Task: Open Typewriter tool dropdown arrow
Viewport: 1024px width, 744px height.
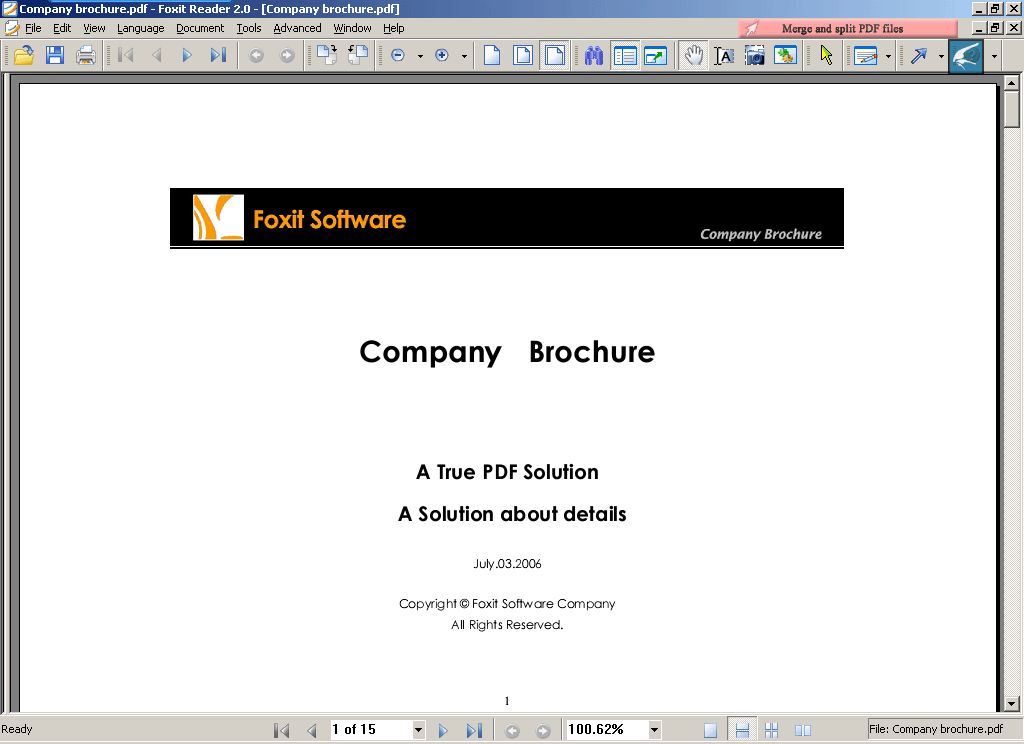Action: pos(888,56)
